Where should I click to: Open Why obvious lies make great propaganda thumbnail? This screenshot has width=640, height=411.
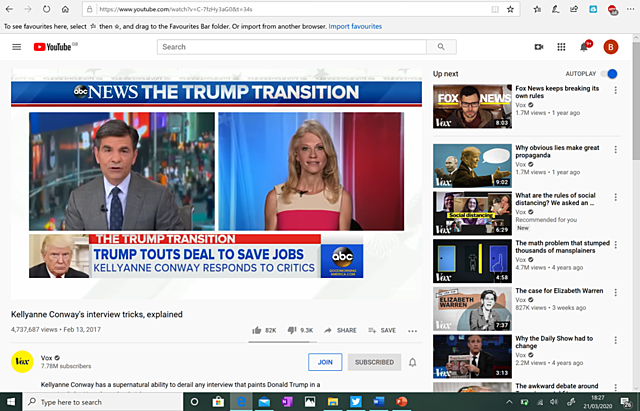coord(472,166)
